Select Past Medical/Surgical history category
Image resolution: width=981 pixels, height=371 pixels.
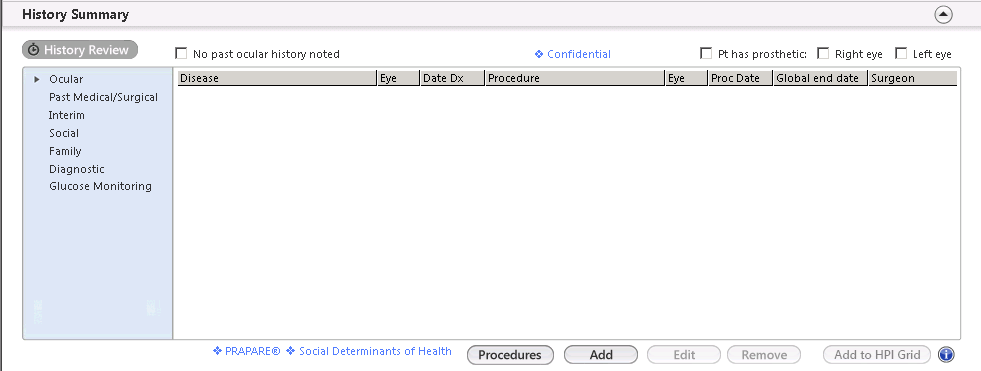103,98
